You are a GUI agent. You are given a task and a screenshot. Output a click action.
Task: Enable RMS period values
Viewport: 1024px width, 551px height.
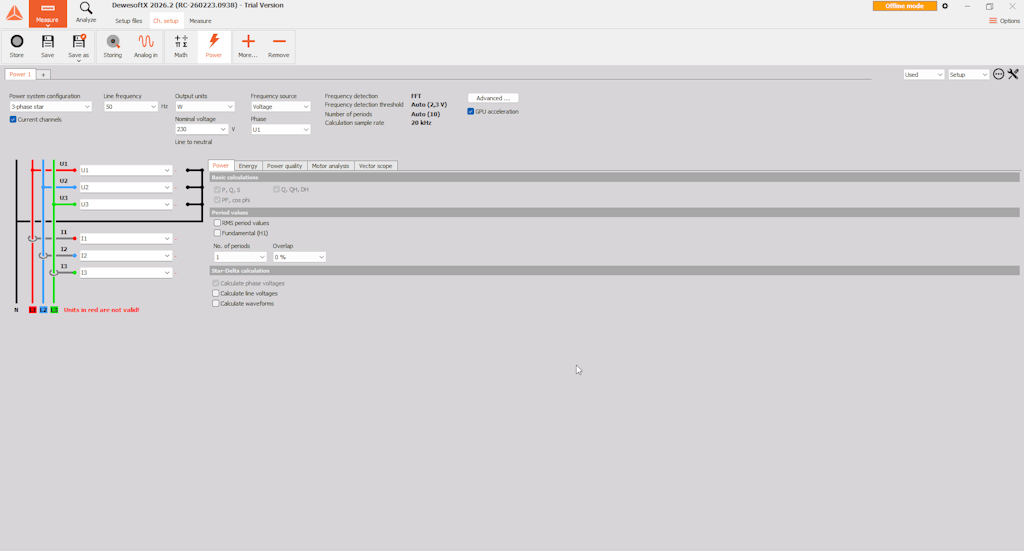pos(217,223)
